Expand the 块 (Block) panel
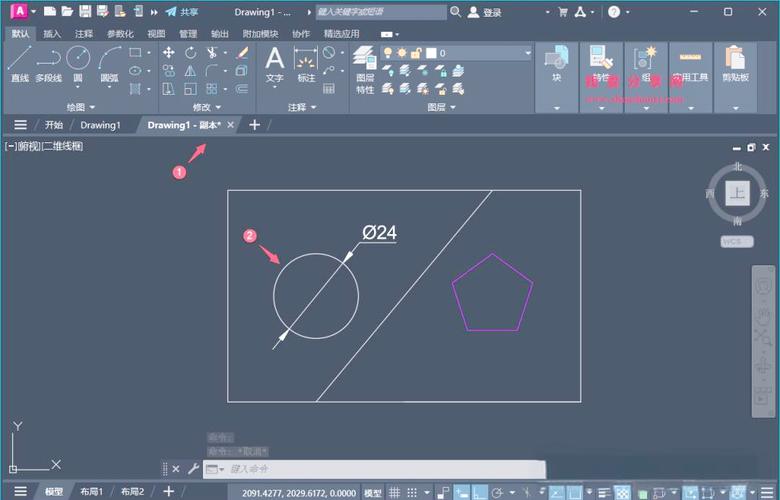Screen dimensions: 780x500 tap(557, 107)
